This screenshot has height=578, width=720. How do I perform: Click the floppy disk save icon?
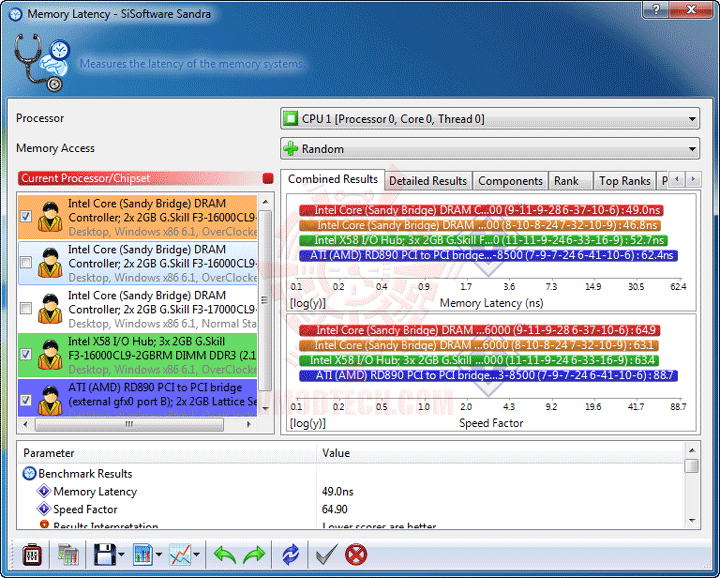click(105, 555)
